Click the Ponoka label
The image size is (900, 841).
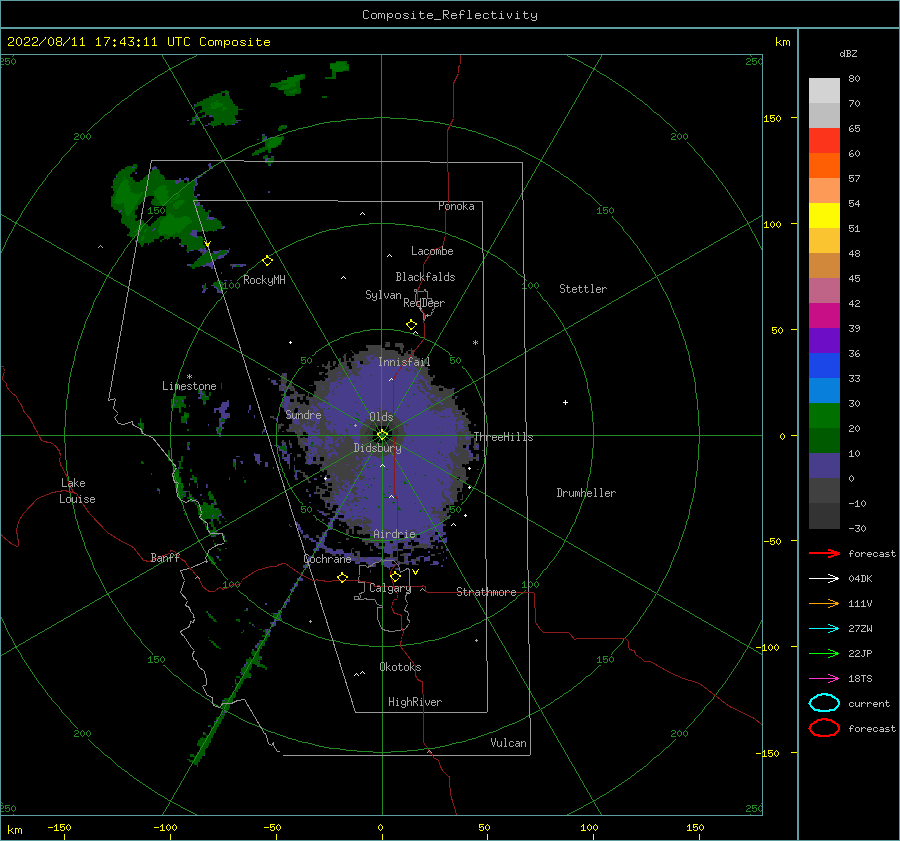[456, 206]
